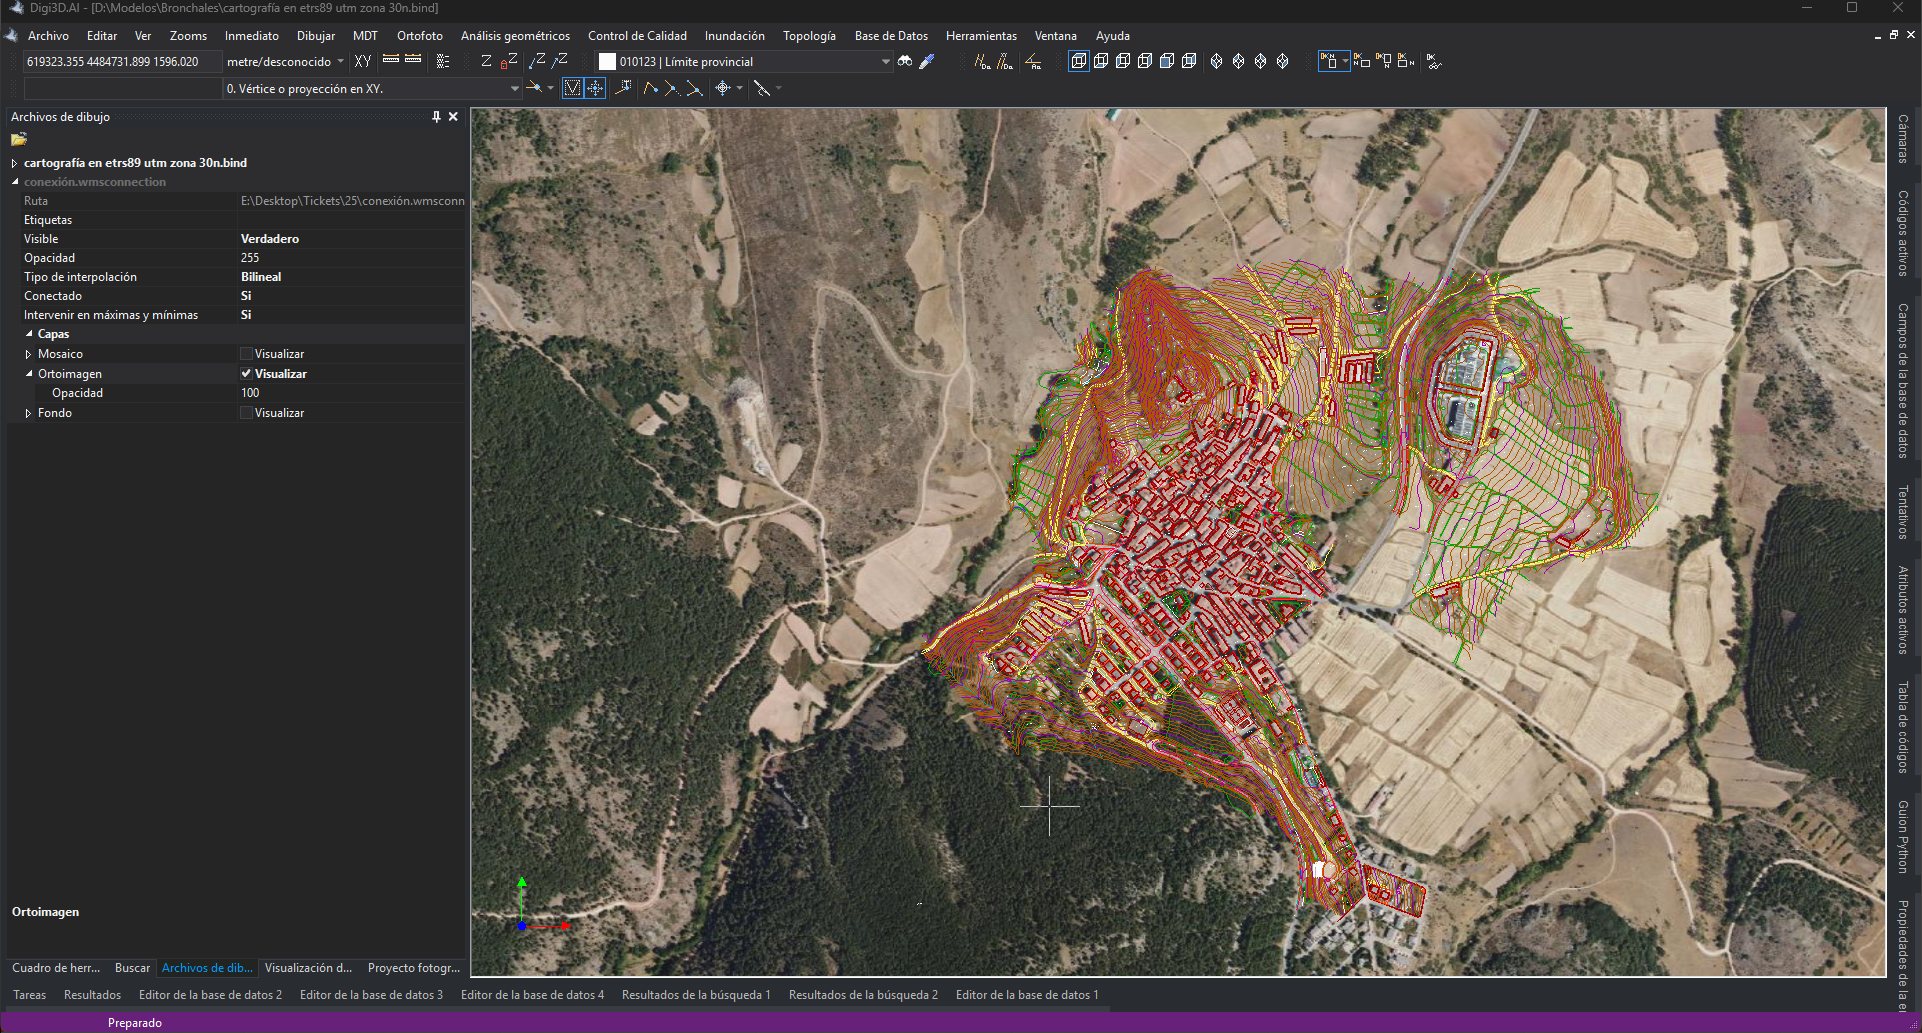
Task: Select the first wireframe cube view icon
Action: [x=1079, y=61]
